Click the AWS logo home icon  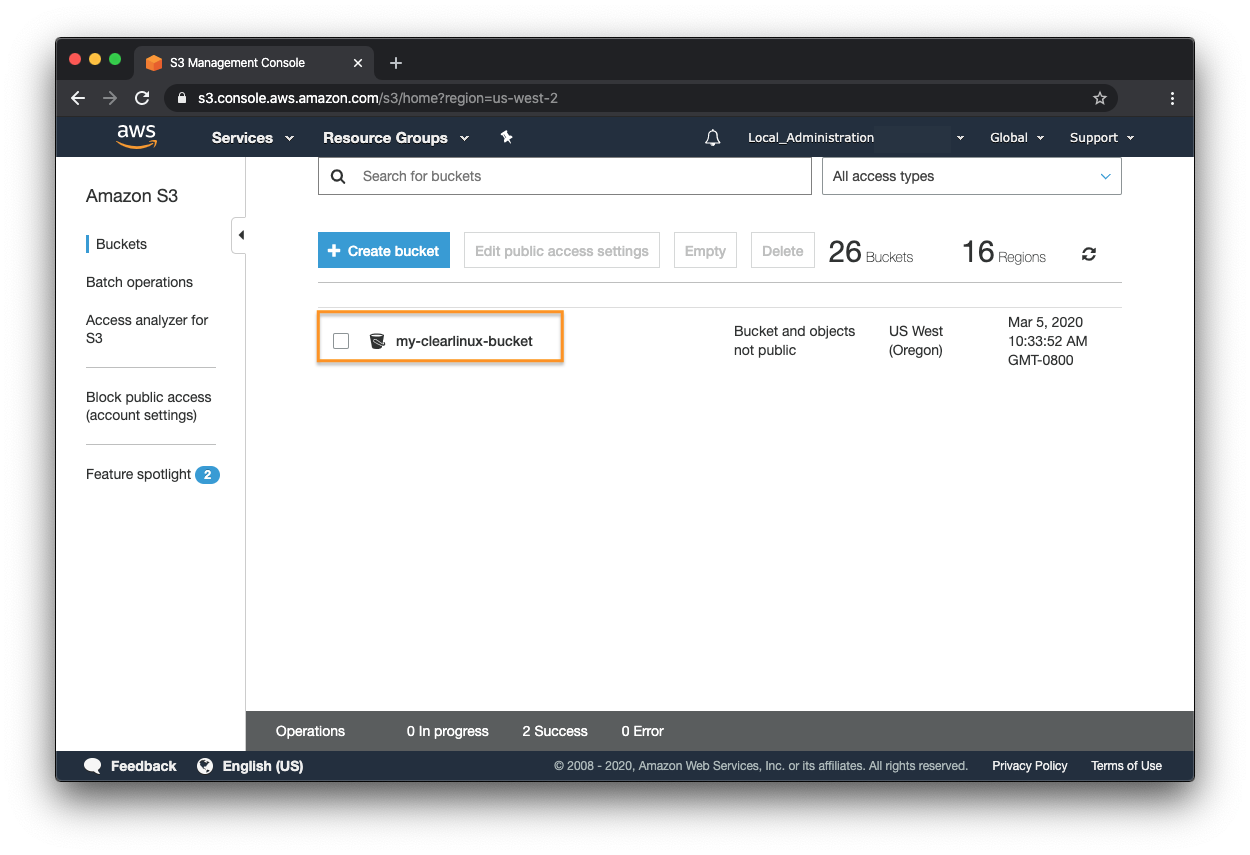pos(137,137)
